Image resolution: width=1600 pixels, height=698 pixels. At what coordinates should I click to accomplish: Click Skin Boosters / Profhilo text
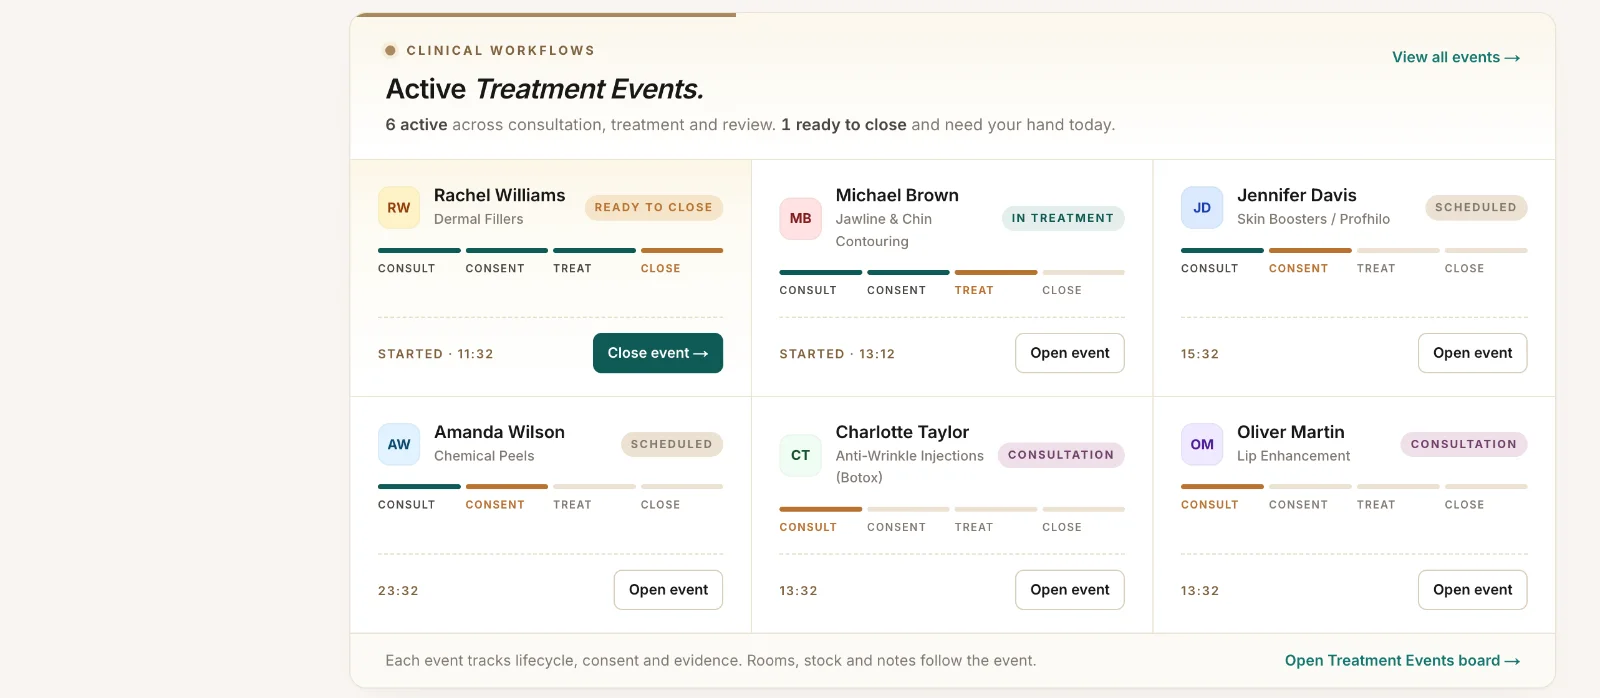pos(1314,219)
